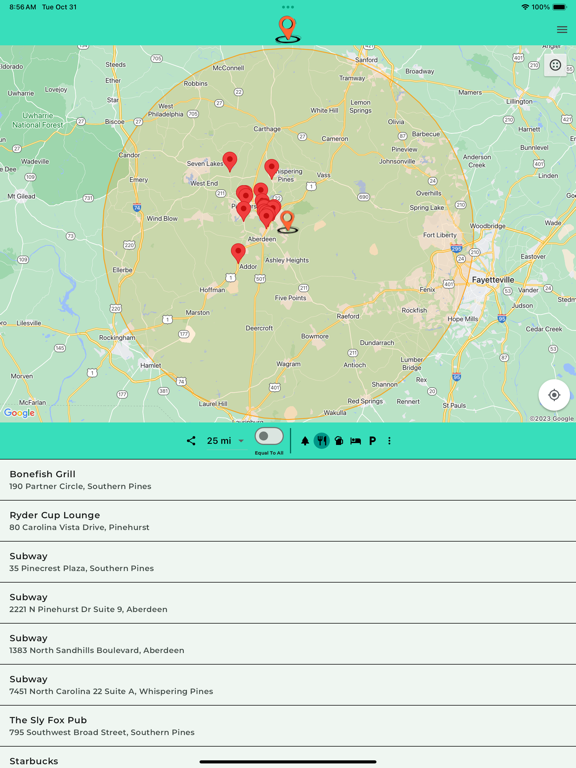This screenshot has width=576, height=768.
Task: Tap the three dots at top center
Action: 288,7
